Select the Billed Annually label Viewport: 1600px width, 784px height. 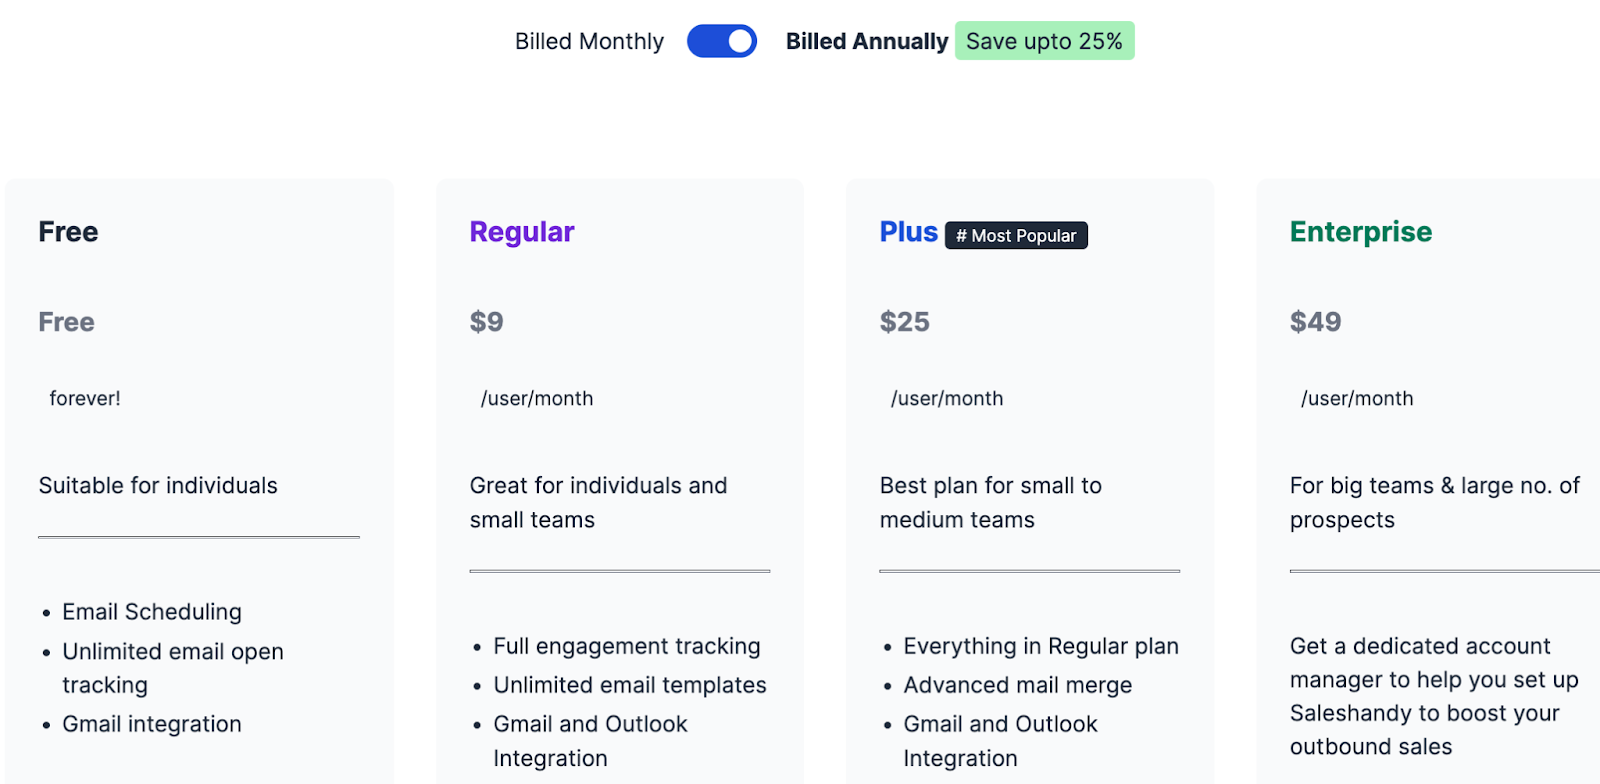[867, 41]
